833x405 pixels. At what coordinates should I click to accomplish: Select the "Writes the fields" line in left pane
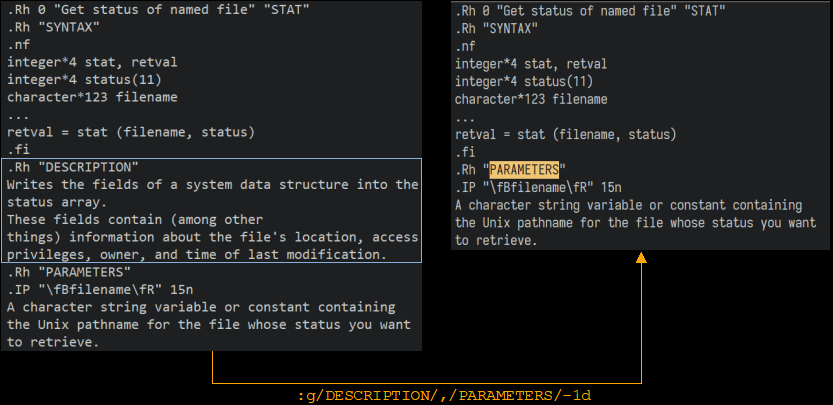[x=212, y=185]
